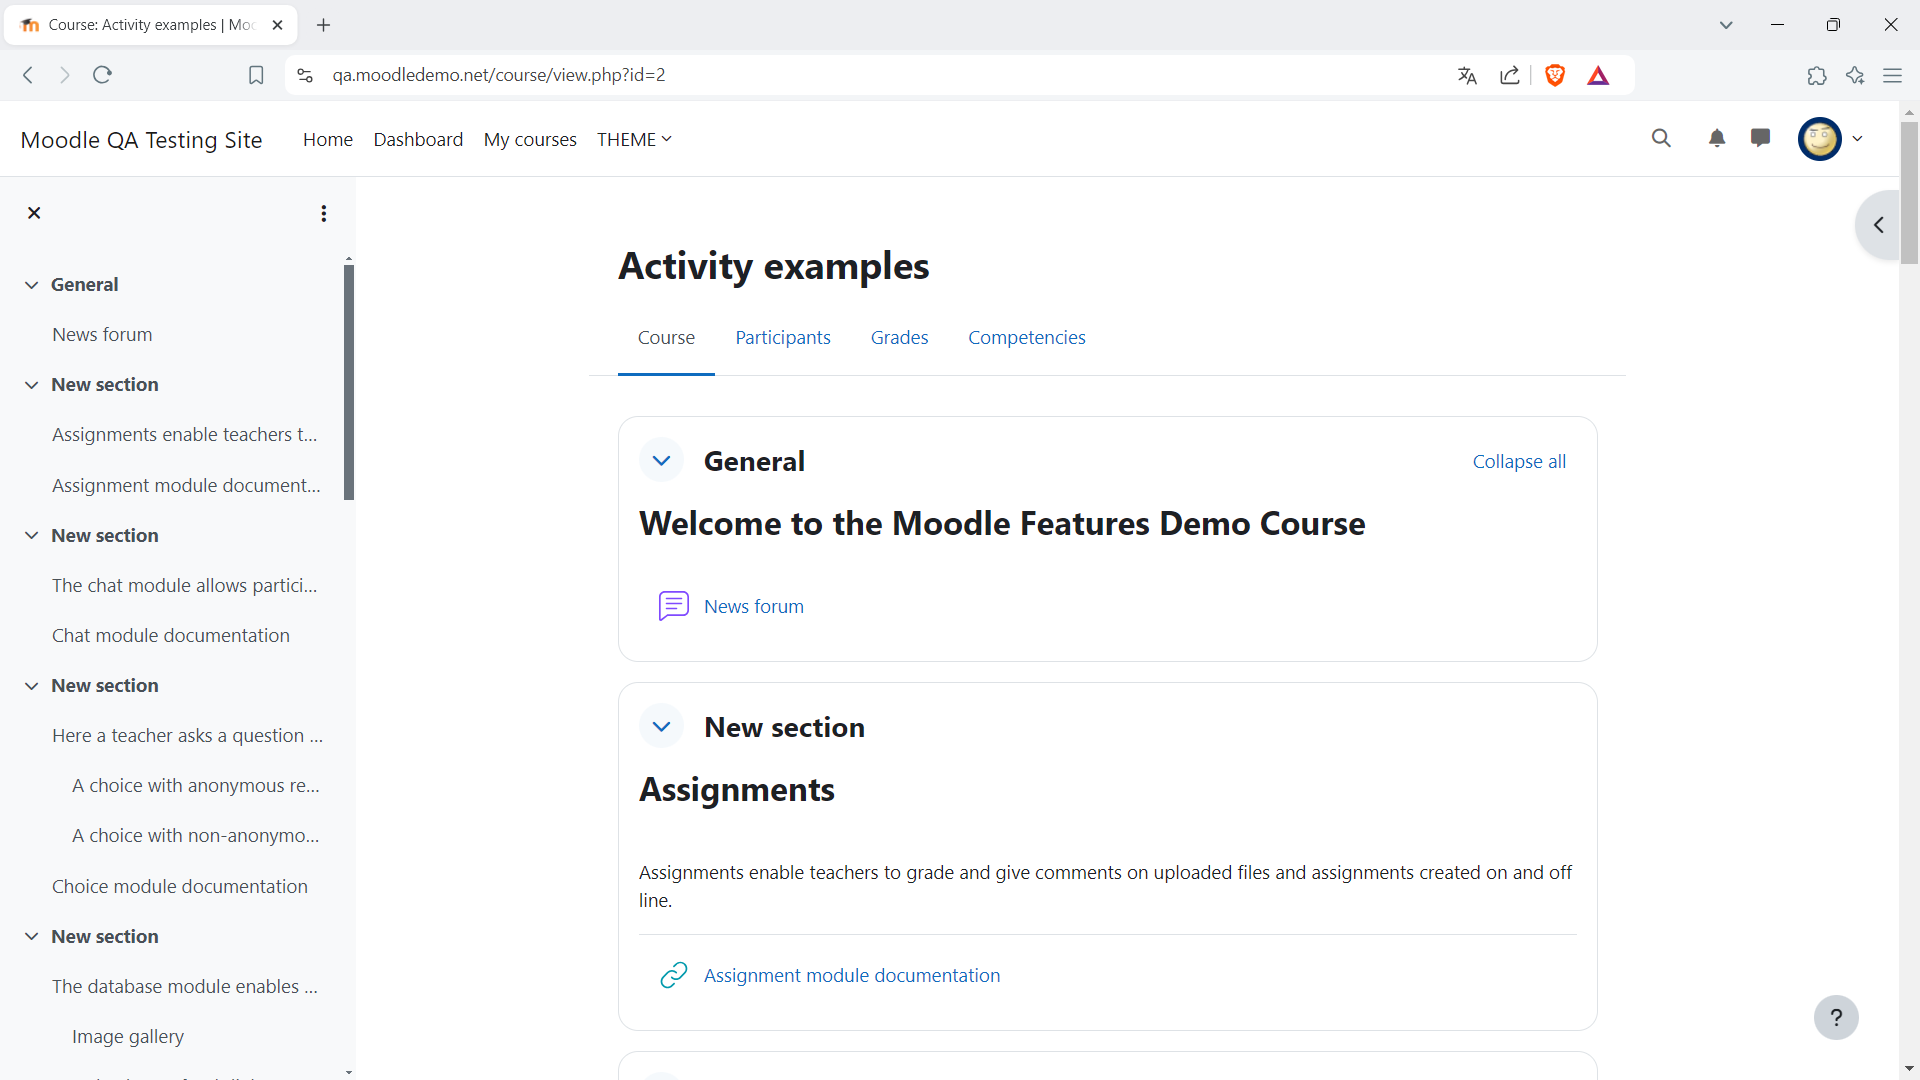Image resolution: width=1920 pixels, height=1080 pixels.
Task: Select Chat module documentation in course index
Action: pyautogui.click(x=171, y=636)
